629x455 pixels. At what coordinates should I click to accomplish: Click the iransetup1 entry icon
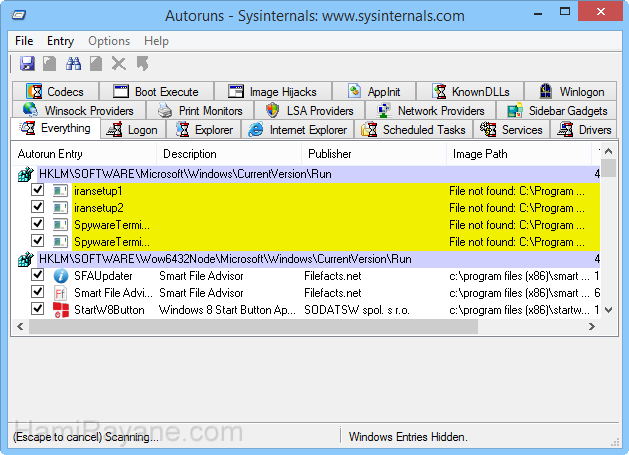pyautogui.click(x=60, y=191)
